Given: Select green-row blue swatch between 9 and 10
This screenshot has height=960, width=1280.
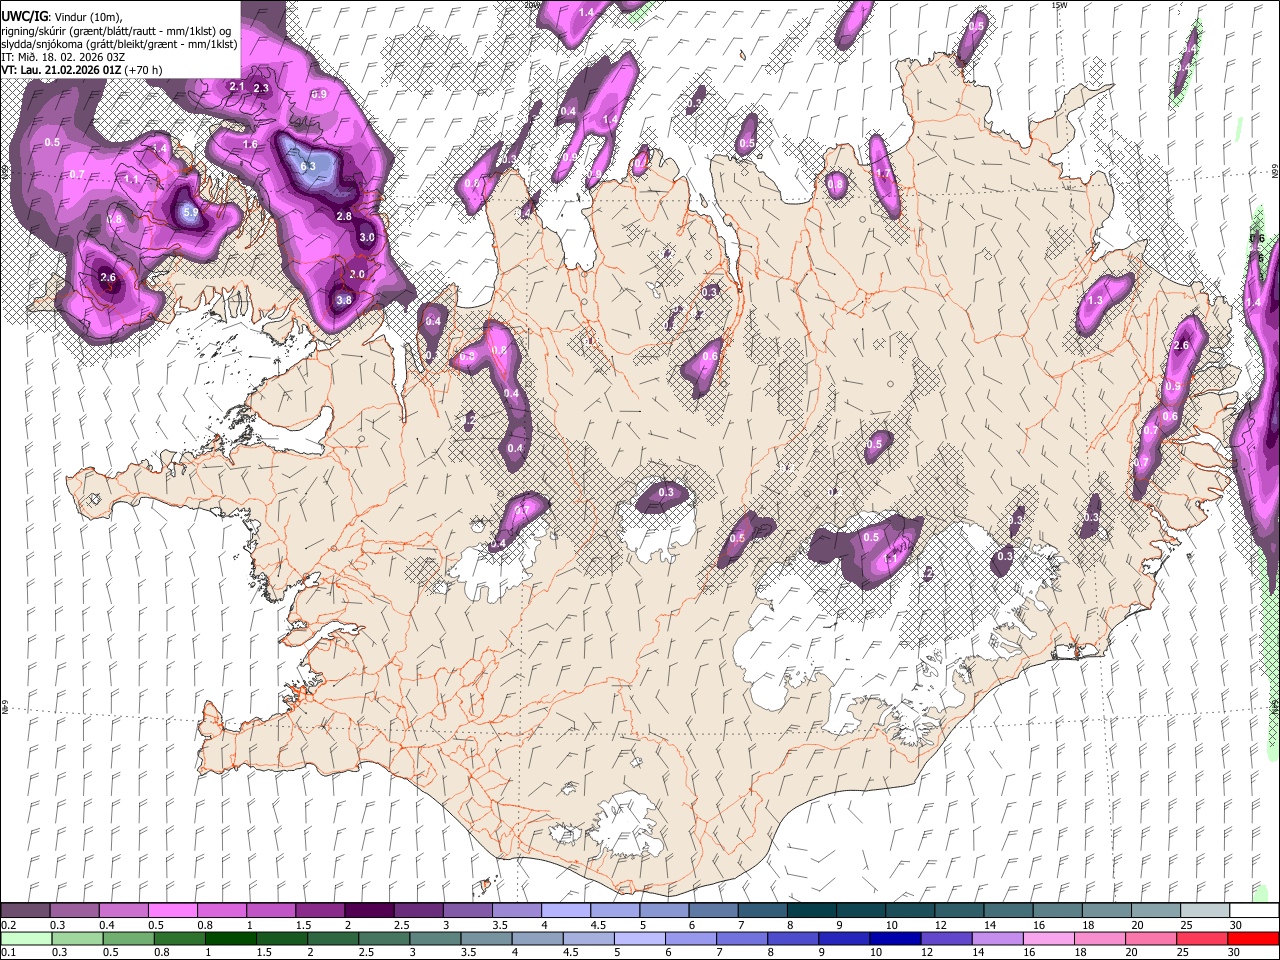Looking at the screenshot, I should pyautogui.click(x=844, y=938).
